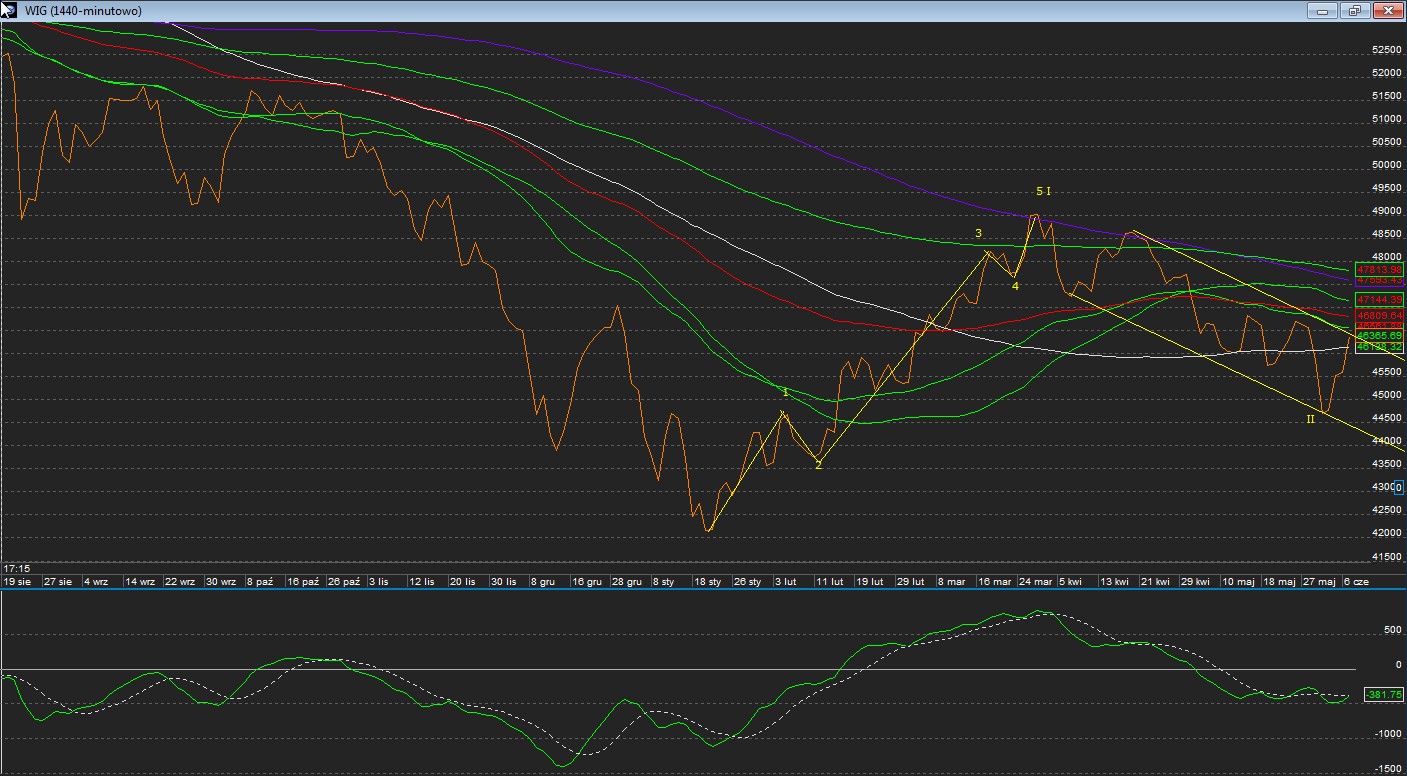The height and width of the screenshot is (776, 1407).
Task: Select the '12 lis' date label
Action: [422, 581]
